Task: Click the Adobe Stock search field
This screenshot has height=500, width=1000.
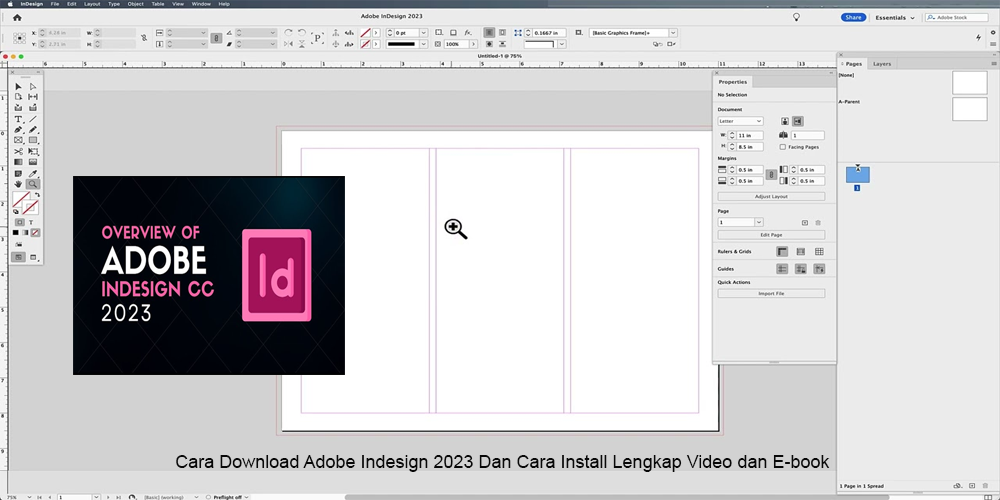Action: click(957, 17)
